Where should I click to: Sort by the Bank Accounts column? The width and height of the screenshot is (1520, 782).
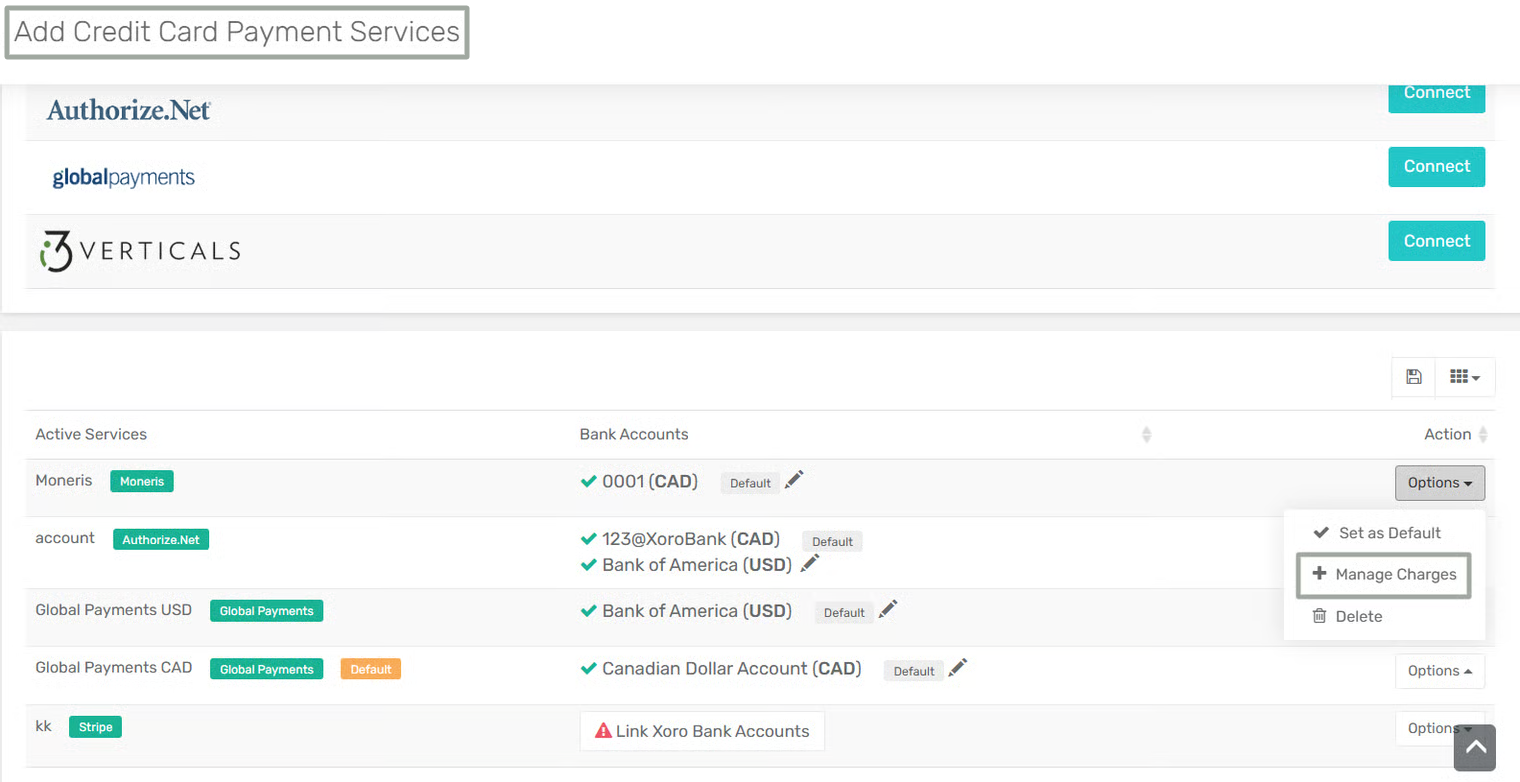tap(1146, 435)
